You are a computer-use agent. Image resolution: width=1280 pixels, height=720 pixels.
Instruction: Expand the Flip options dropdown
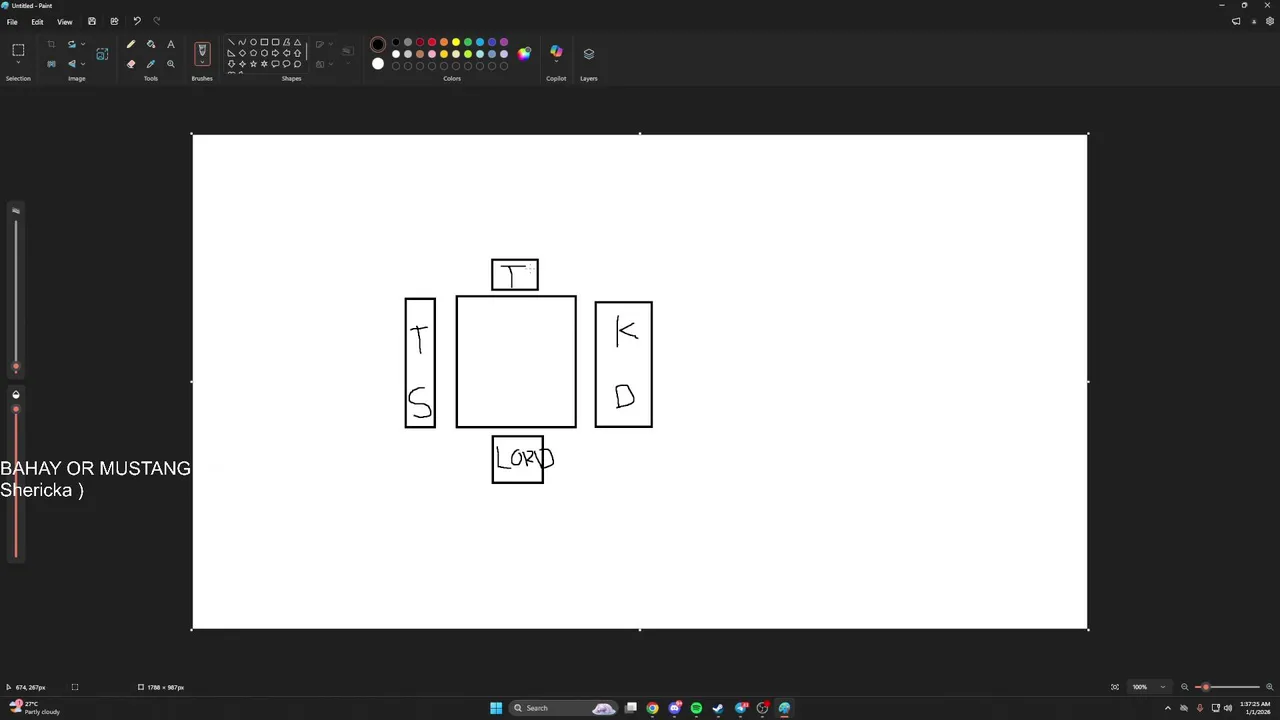[82, 64]
